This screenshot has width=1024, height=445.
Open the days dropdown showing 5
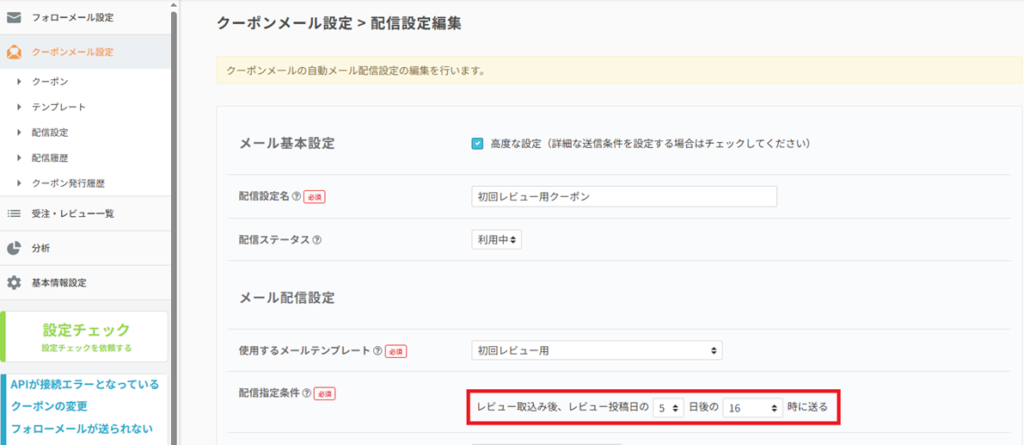pyautogui.click(x=668, y=408)
